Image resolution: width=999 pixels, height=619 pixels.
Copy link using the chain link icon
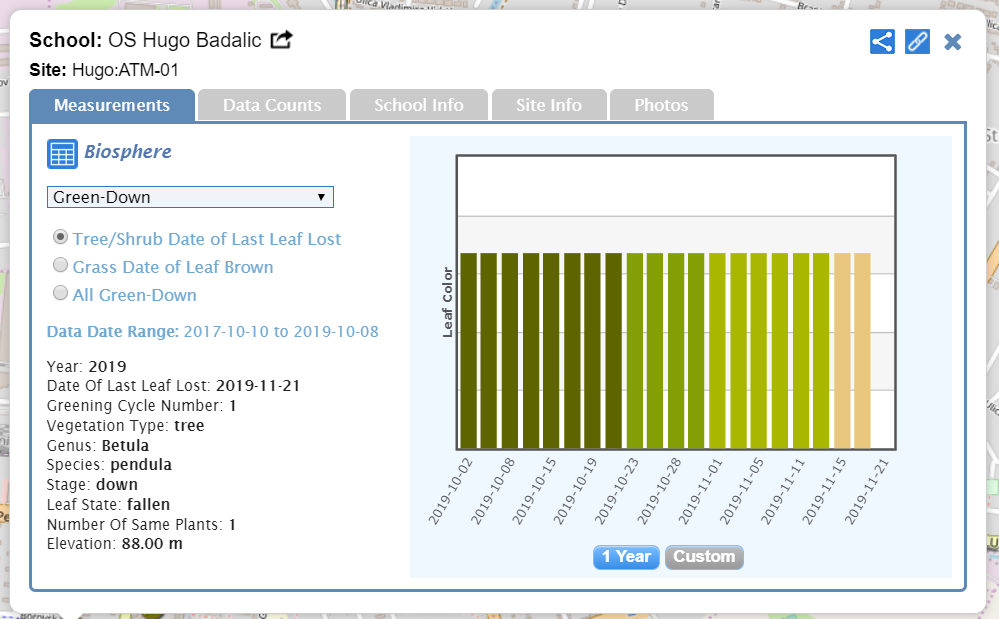pyautogui.click(x=917, y=41)
